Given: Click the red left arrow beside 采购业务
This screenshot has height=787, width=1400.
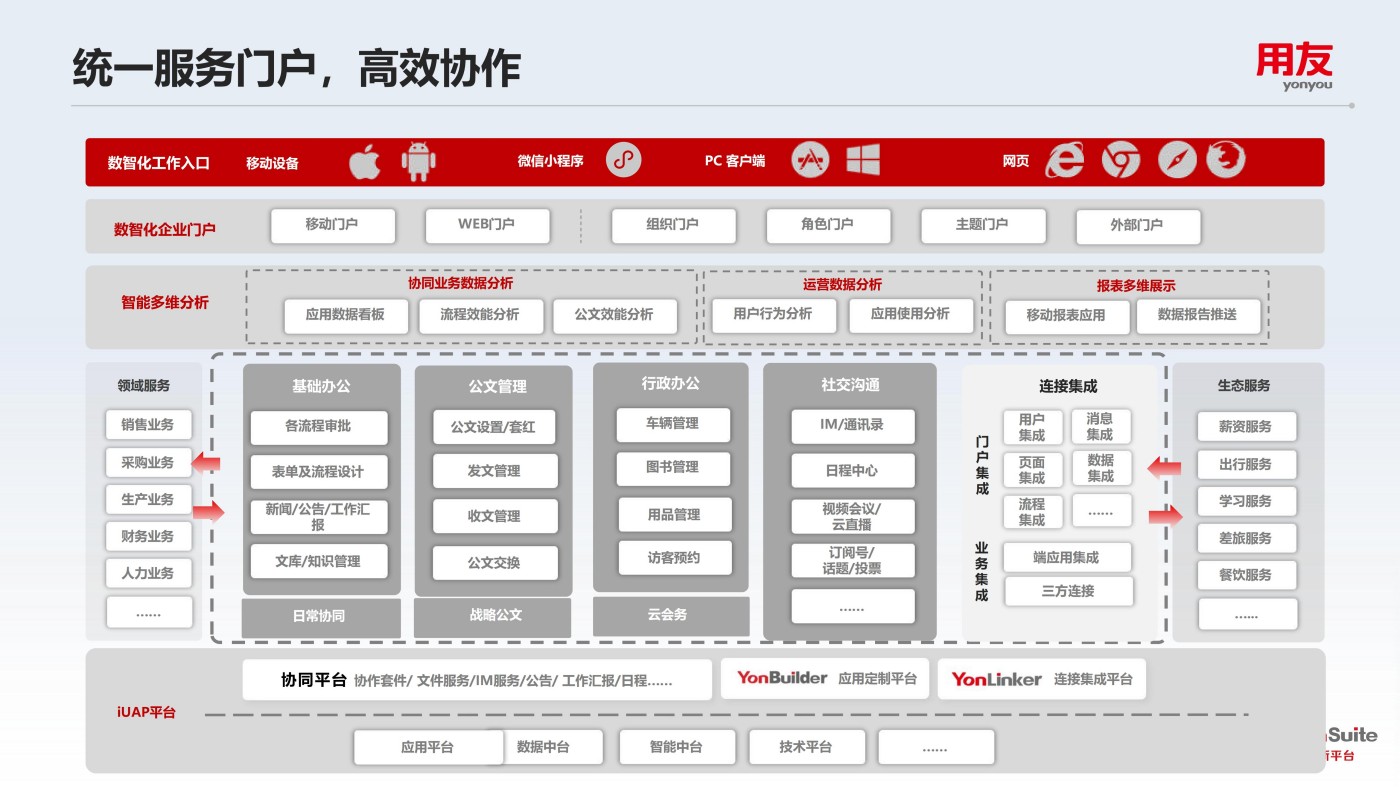Looking at the screenshot, I should point(206,463).
